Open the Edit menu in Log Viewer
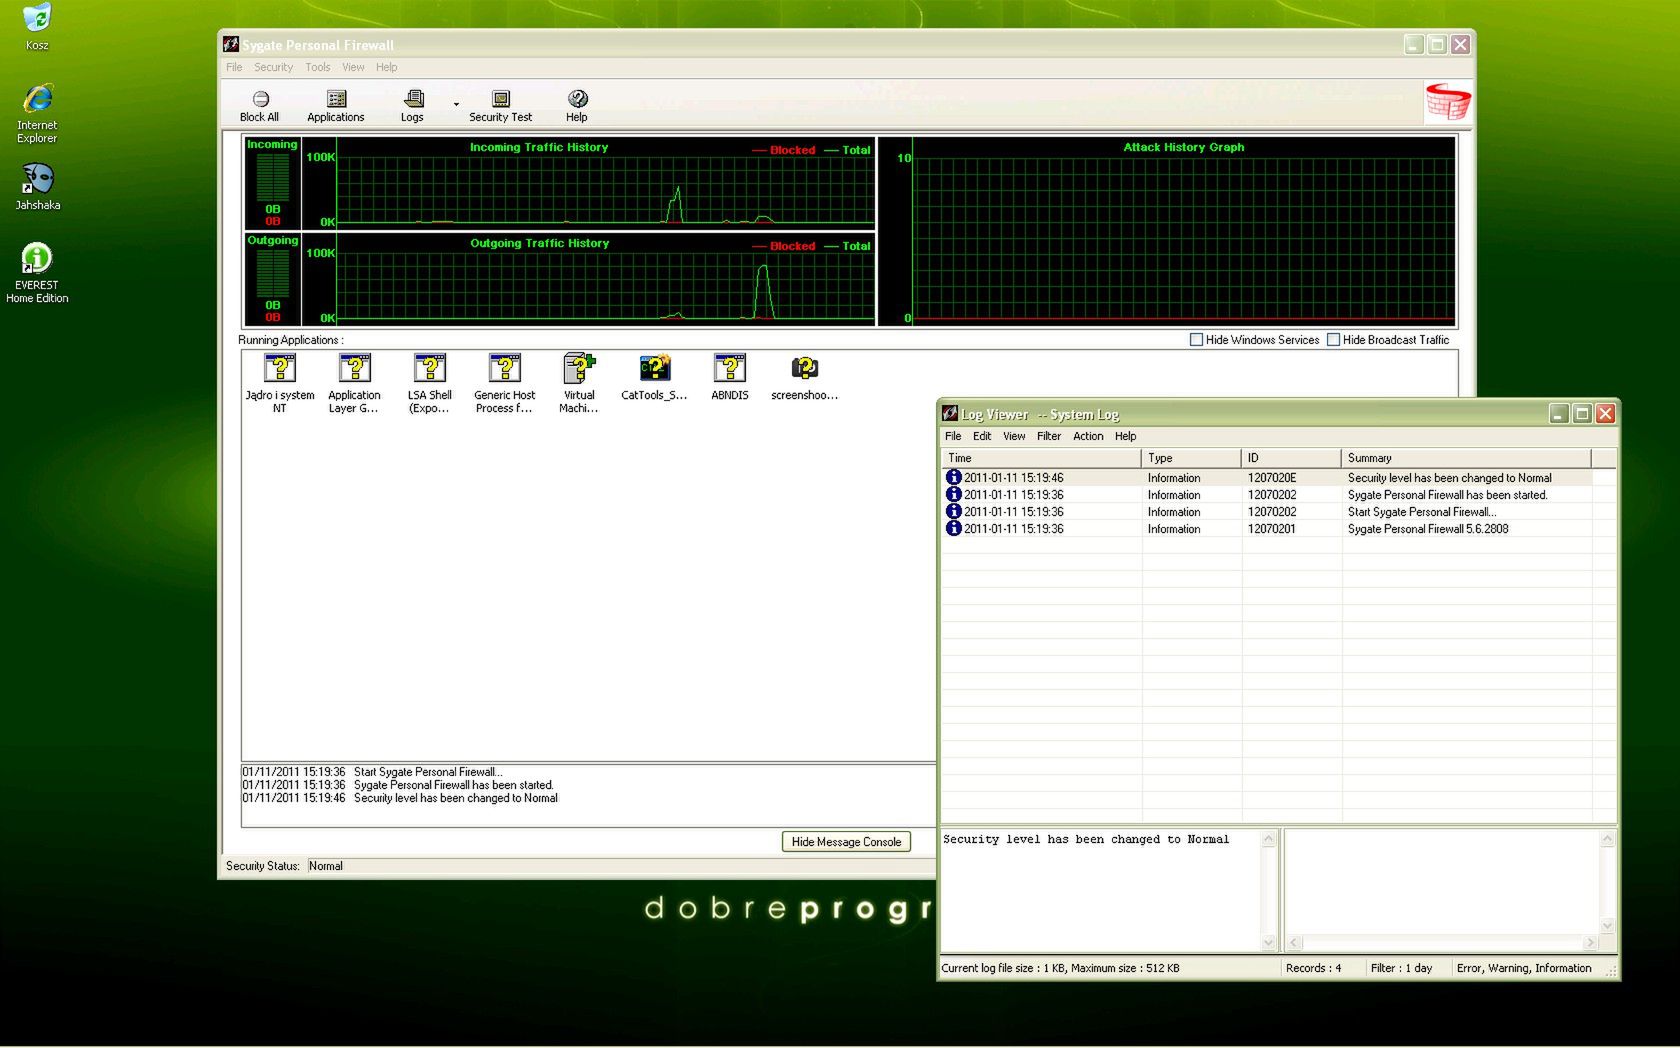 [x=982, y=436]
